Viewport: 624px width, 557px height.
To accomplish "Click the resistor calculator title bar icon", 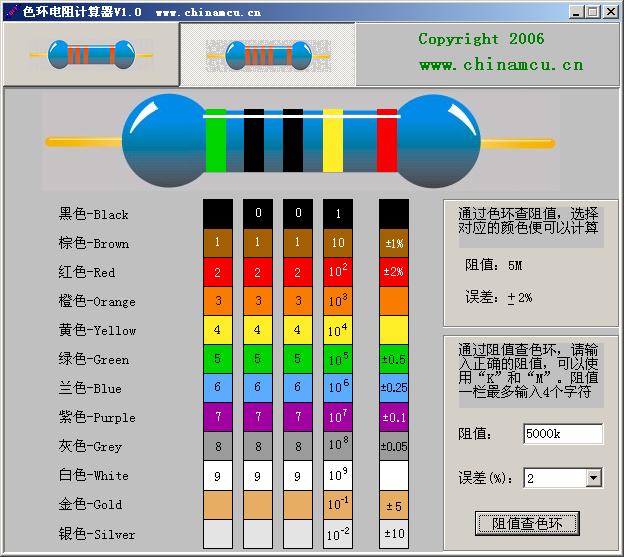I will (12, 12).
